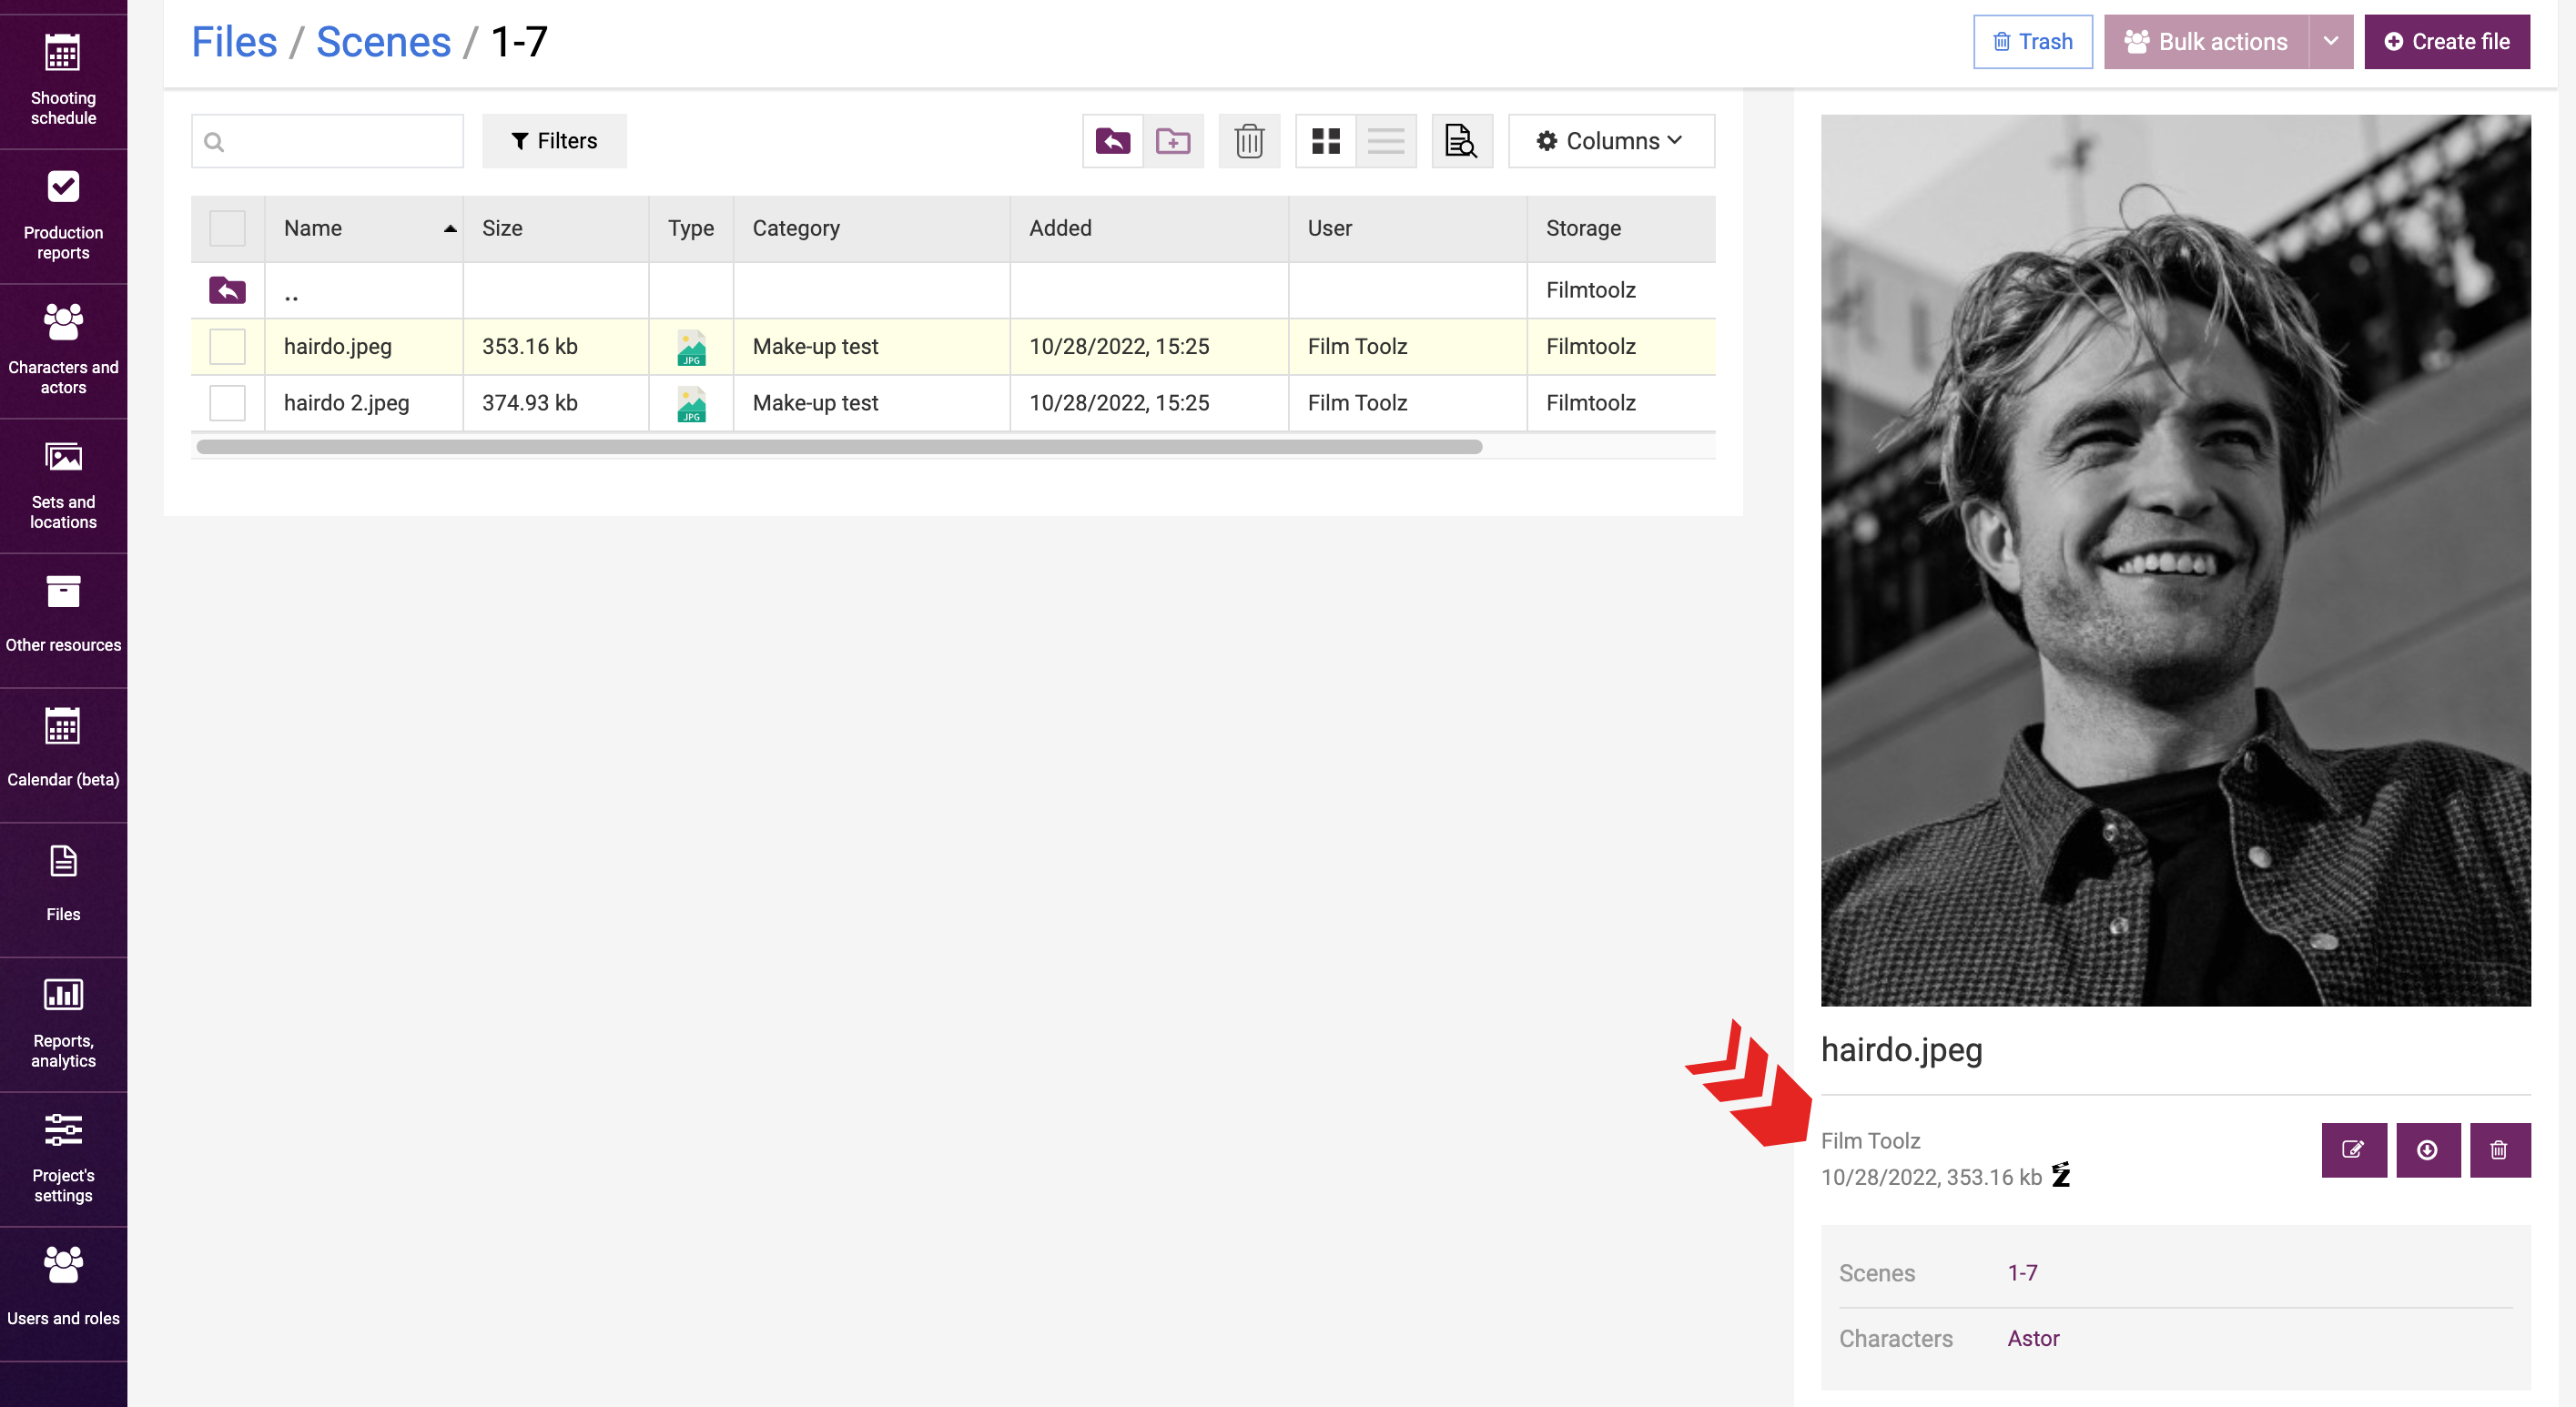Open Users and roles section
Viewport: 2576px width, 1407px height.
(63, 1294)
